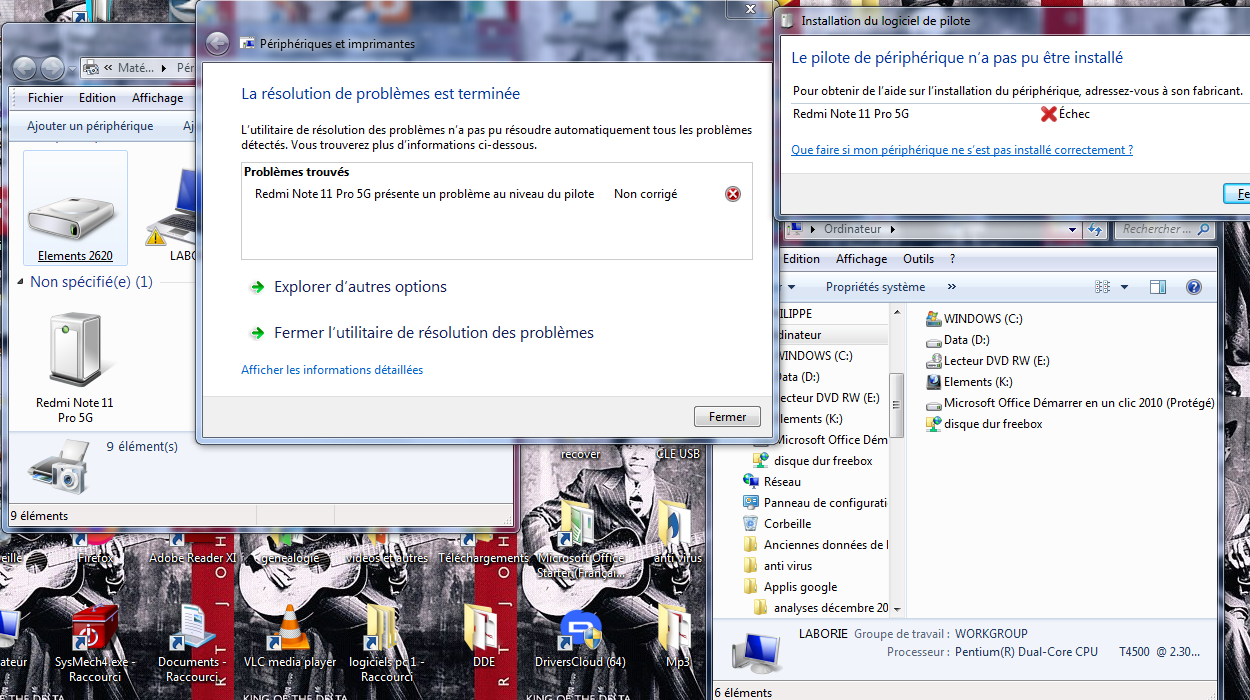Open Microsoft Office Démarrer en un clic drive
This screenshot has width=1250, height=700.
pos(1070,403)
